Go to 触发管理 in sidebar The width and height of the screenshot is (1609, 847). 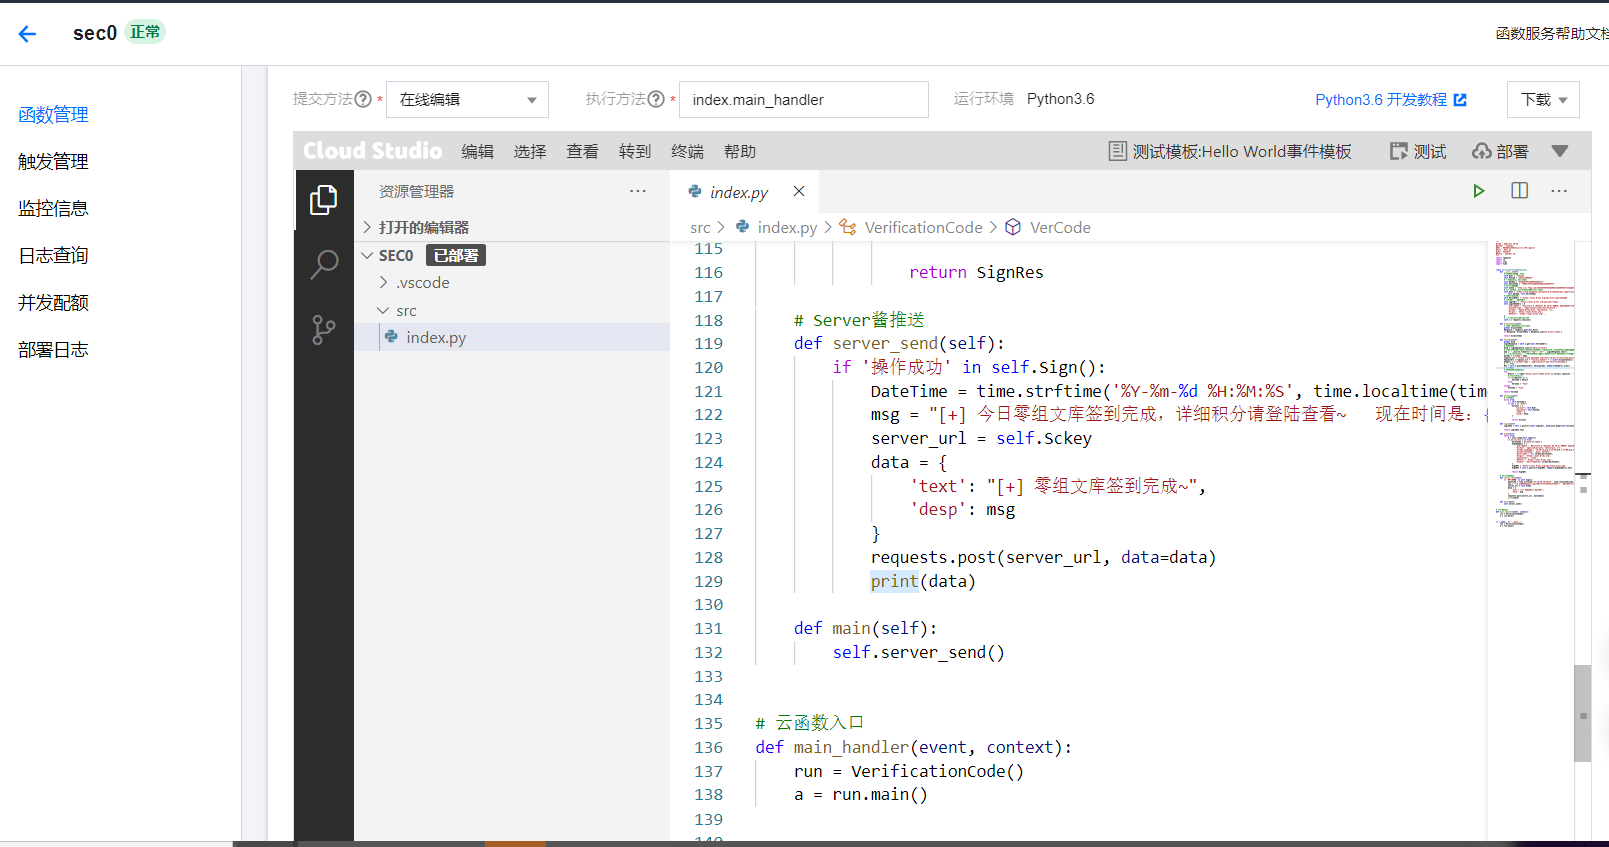click(x=54, y=162)
